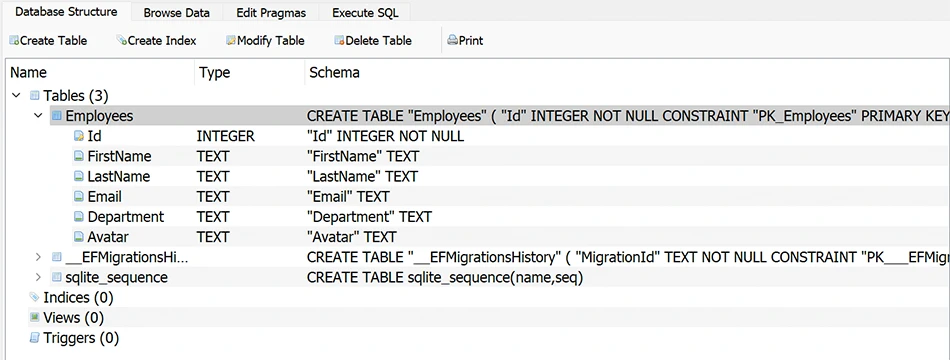This screenshot has height=360, width=950.
Task: Click the Delete Table button label
Action: tap(379, 41)
